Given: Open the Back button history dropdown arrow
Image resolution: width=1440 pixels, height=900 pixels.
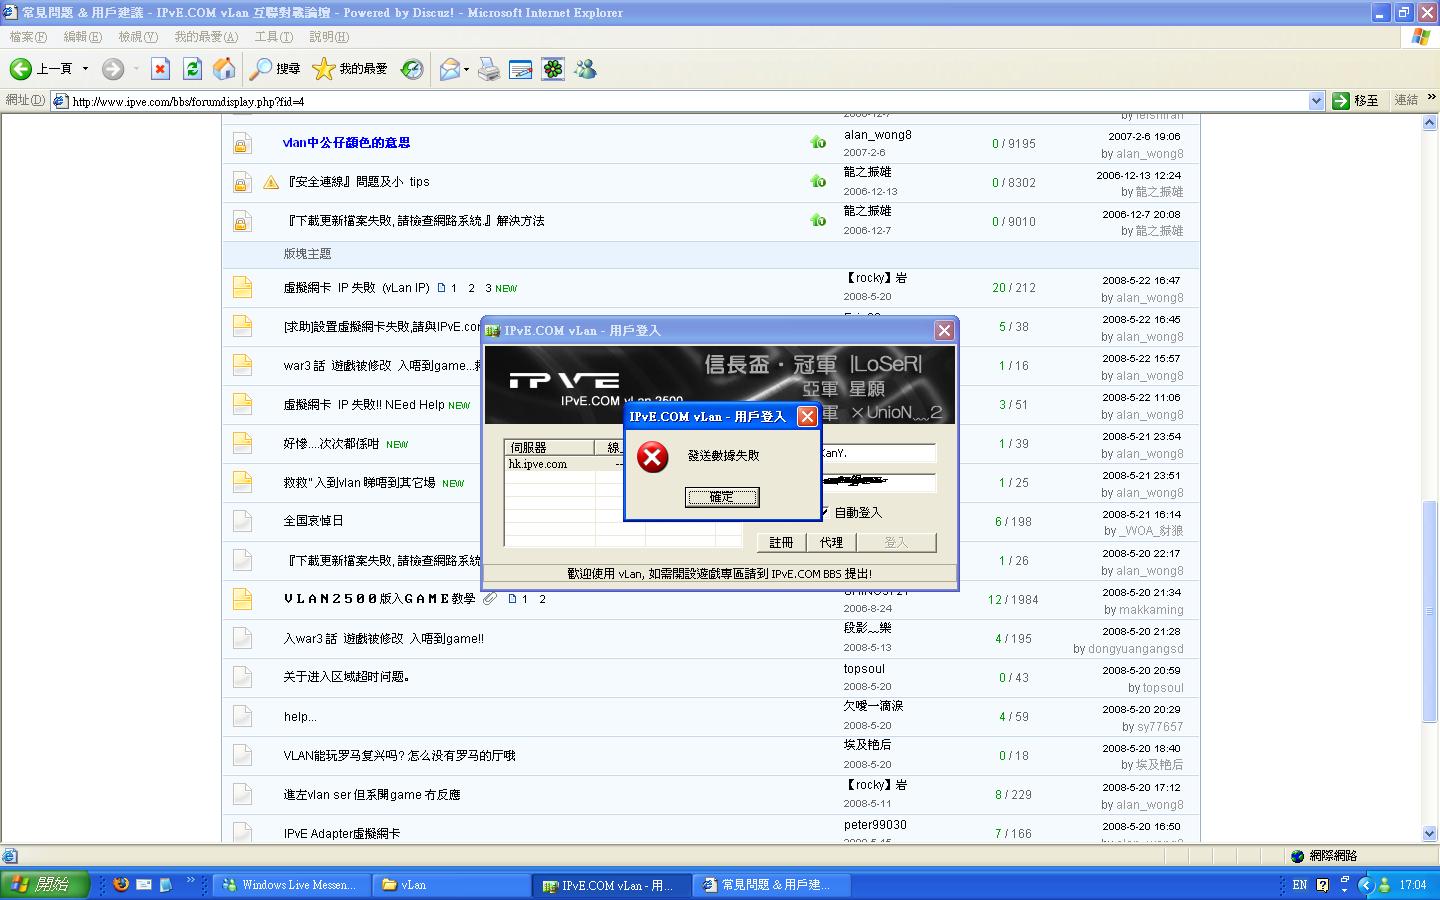Looking at the screenshot, I should (x=85, y=69).
